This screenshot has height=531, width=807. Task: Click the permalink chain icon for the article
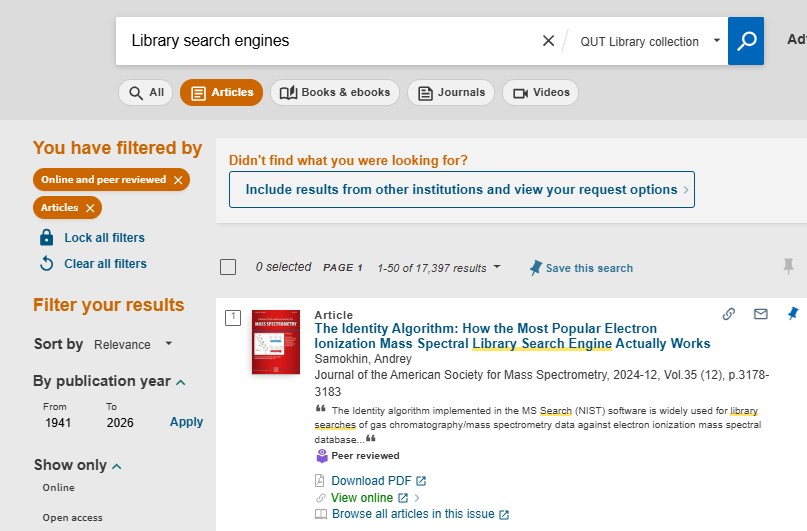pos(728,313)
